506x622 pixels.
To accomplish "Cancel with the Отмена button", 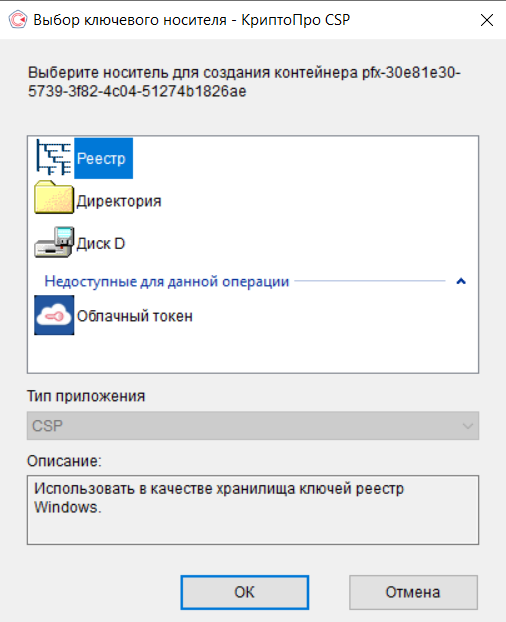I will point(413,592).
